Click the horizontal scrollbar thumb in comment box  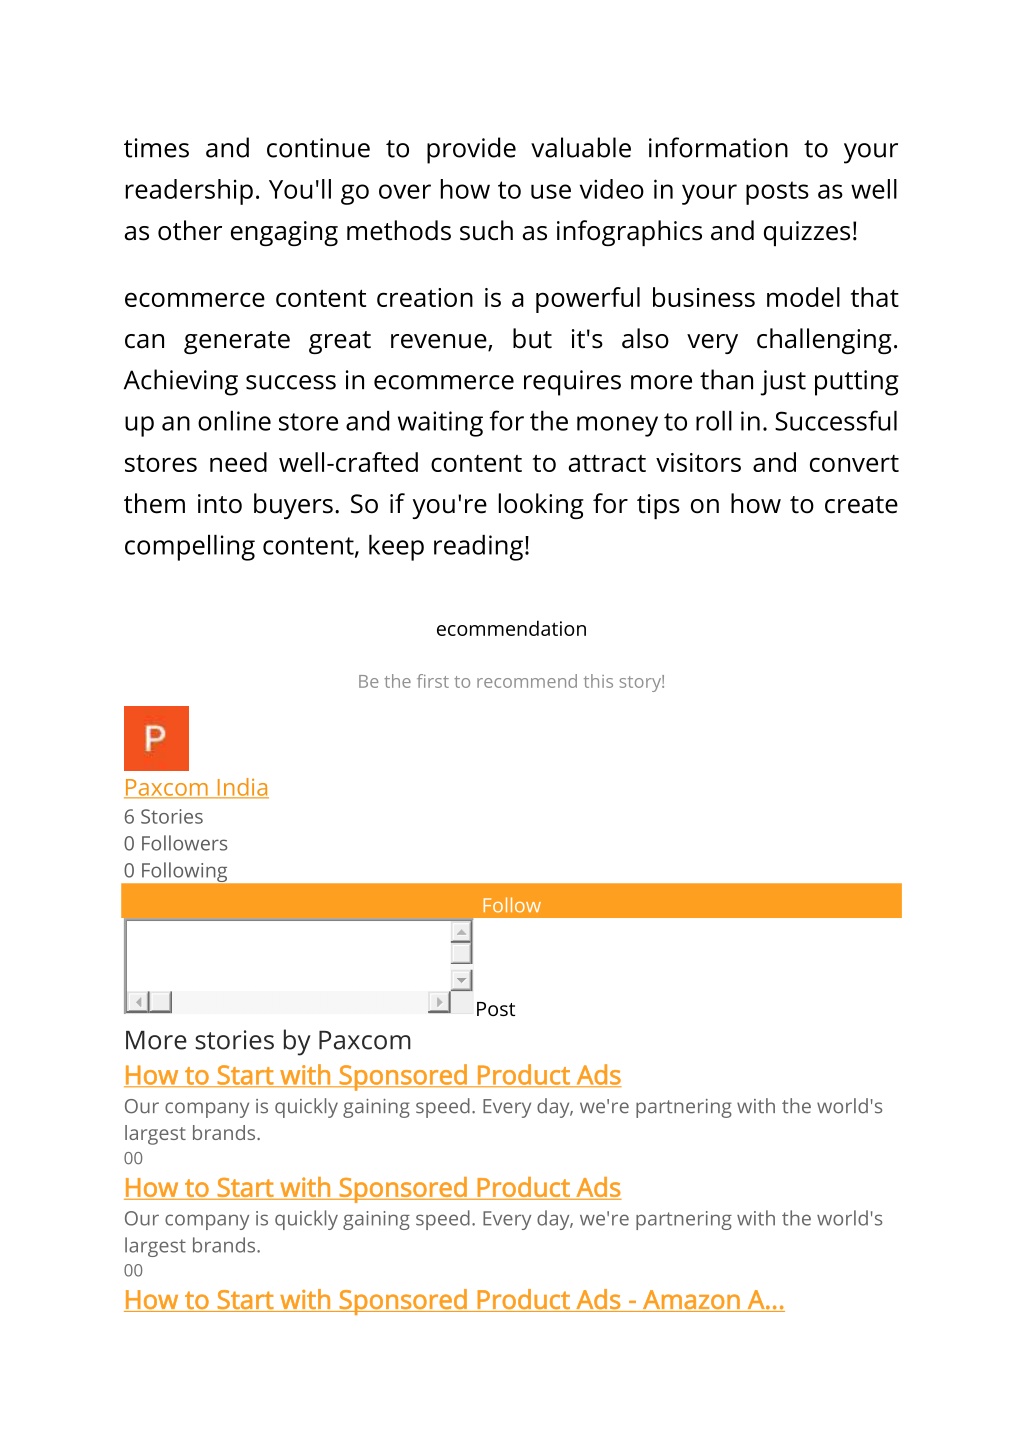[x=160, y=1001]
